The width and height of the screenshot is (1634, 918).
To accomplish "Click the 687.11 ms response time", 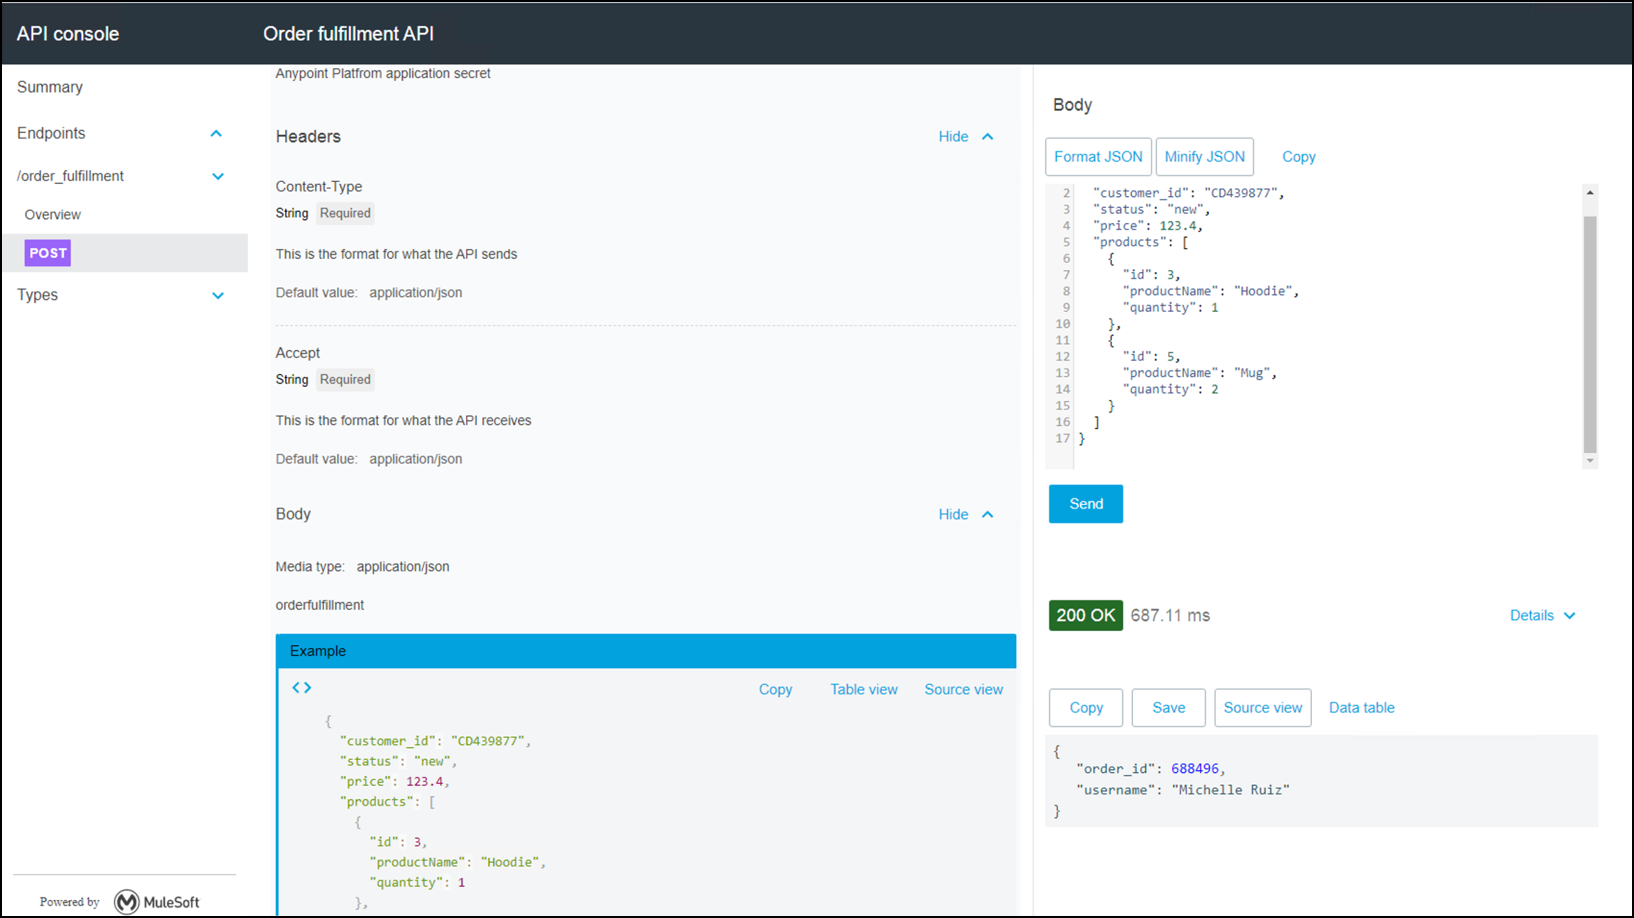I will coord(1170,615).
